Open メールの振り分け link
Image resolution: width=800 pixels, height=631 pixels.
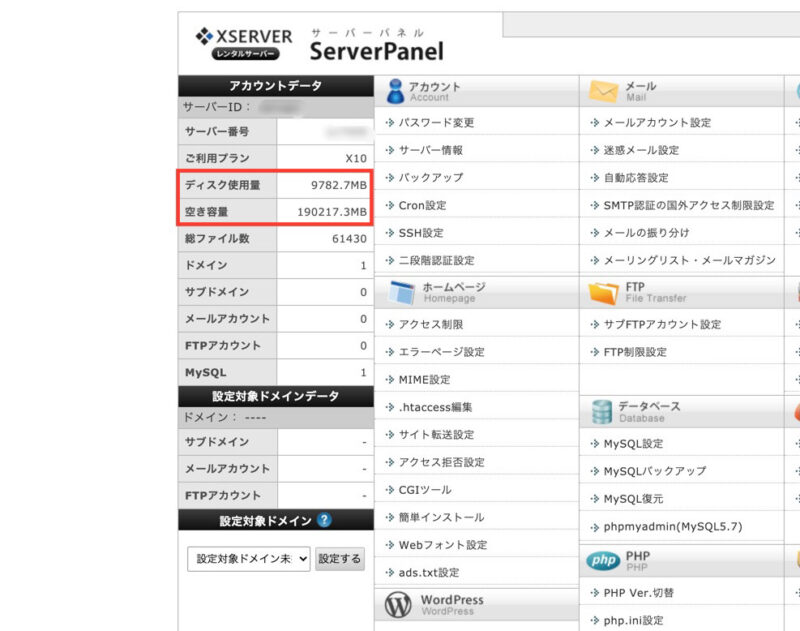[646, 233]
